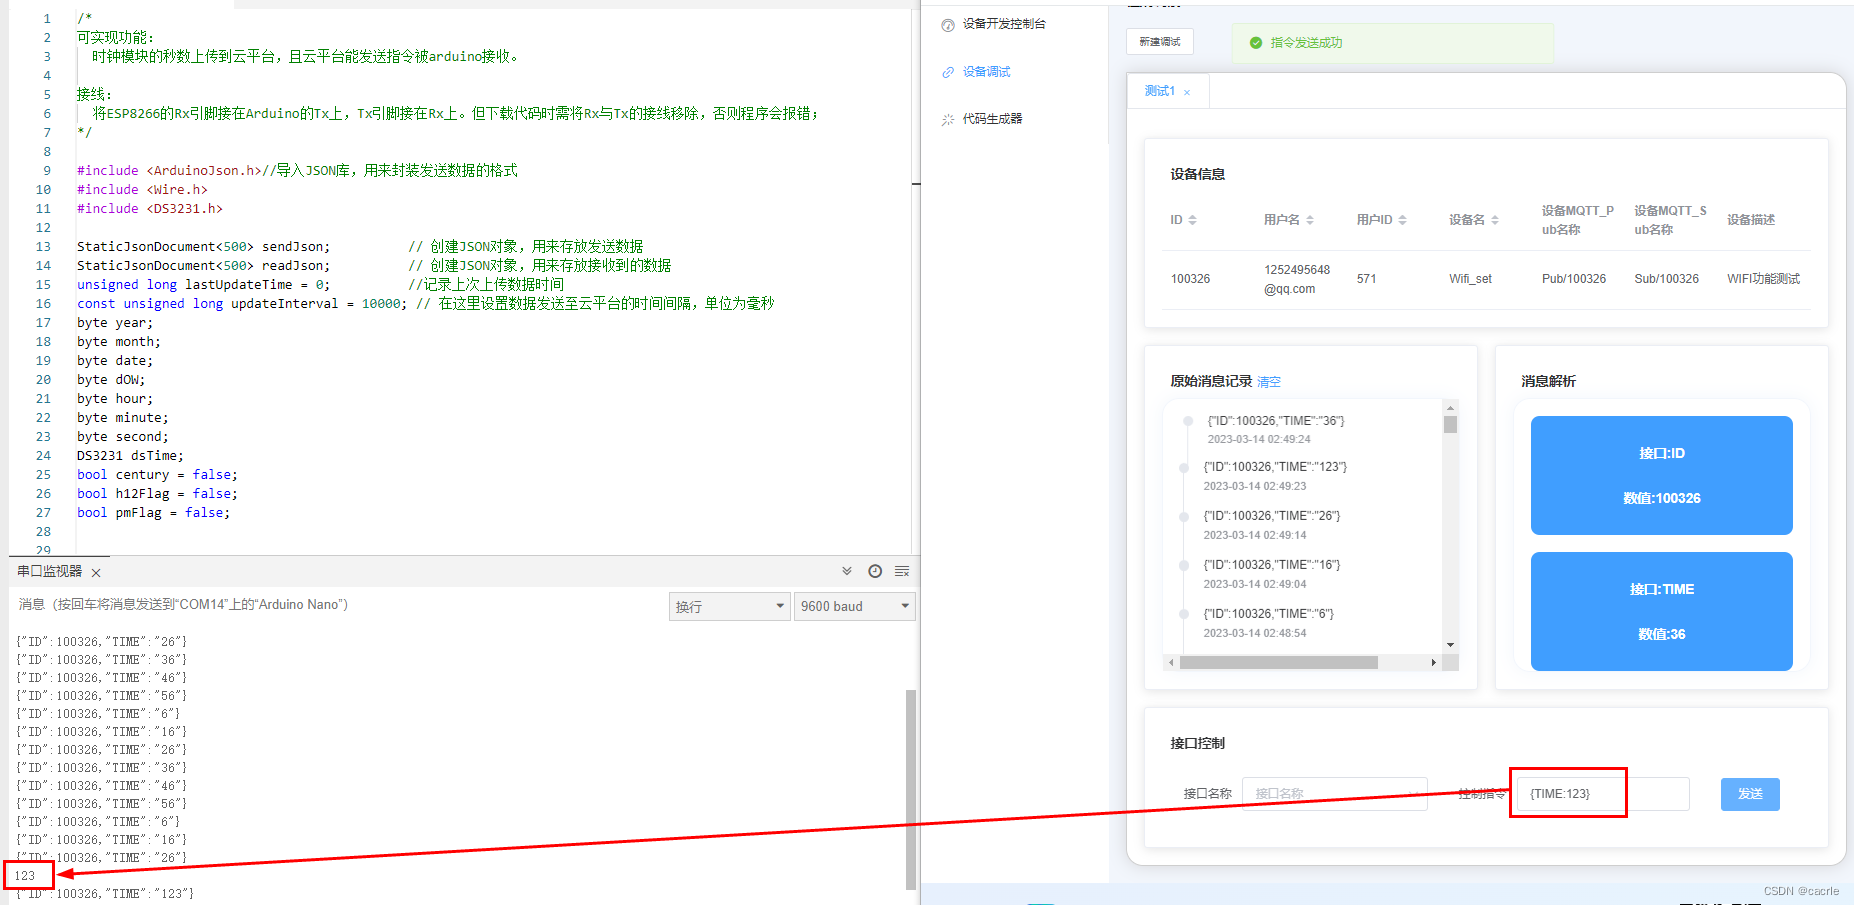Click table cell 100326 under ID
This screenshot has width=1854, height=905.
pos(1190,279)
